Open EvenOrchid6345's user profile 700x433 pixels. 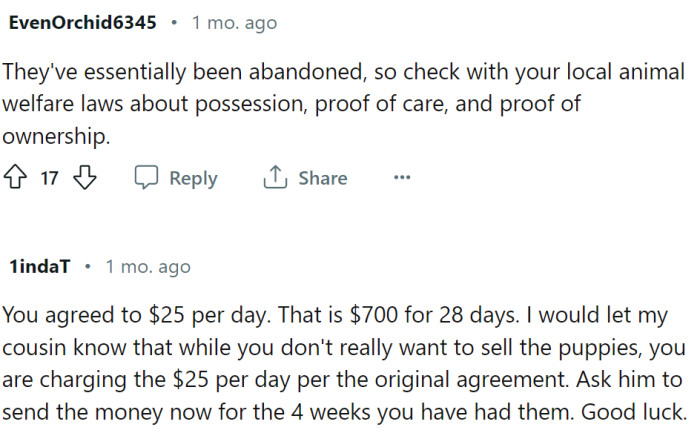[x=82, y=22]
